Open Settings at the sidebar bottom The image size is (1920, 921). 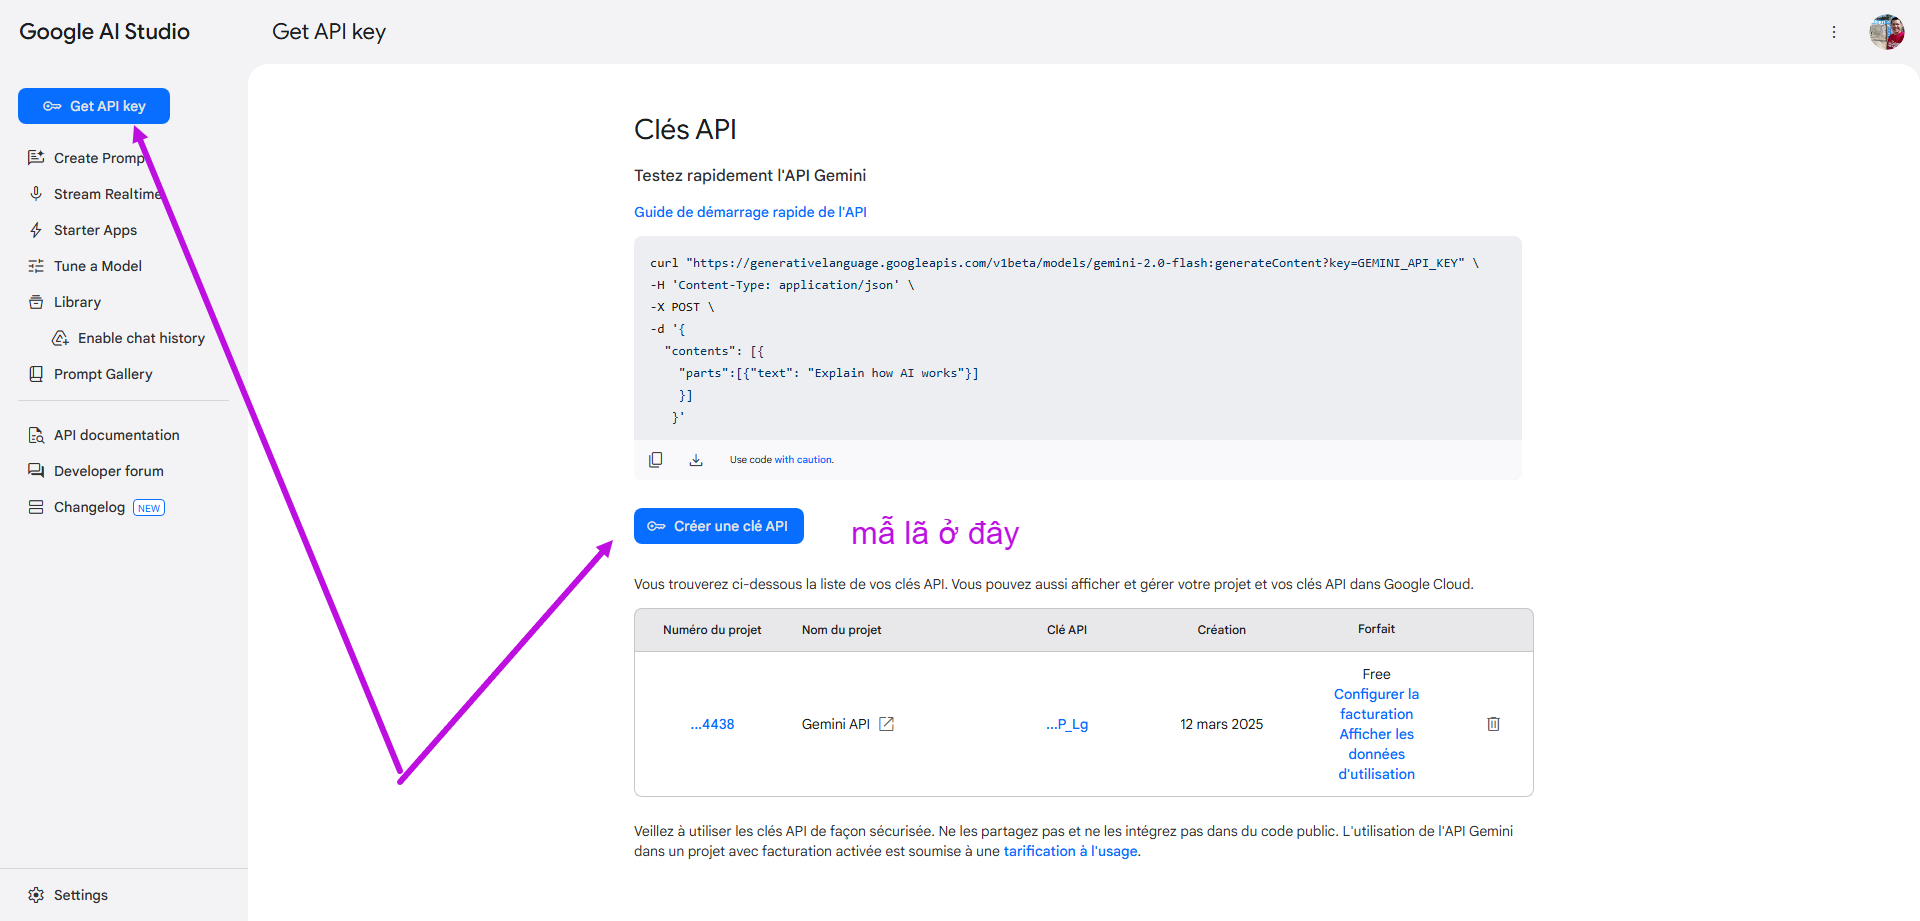click(x=81, y=895)
